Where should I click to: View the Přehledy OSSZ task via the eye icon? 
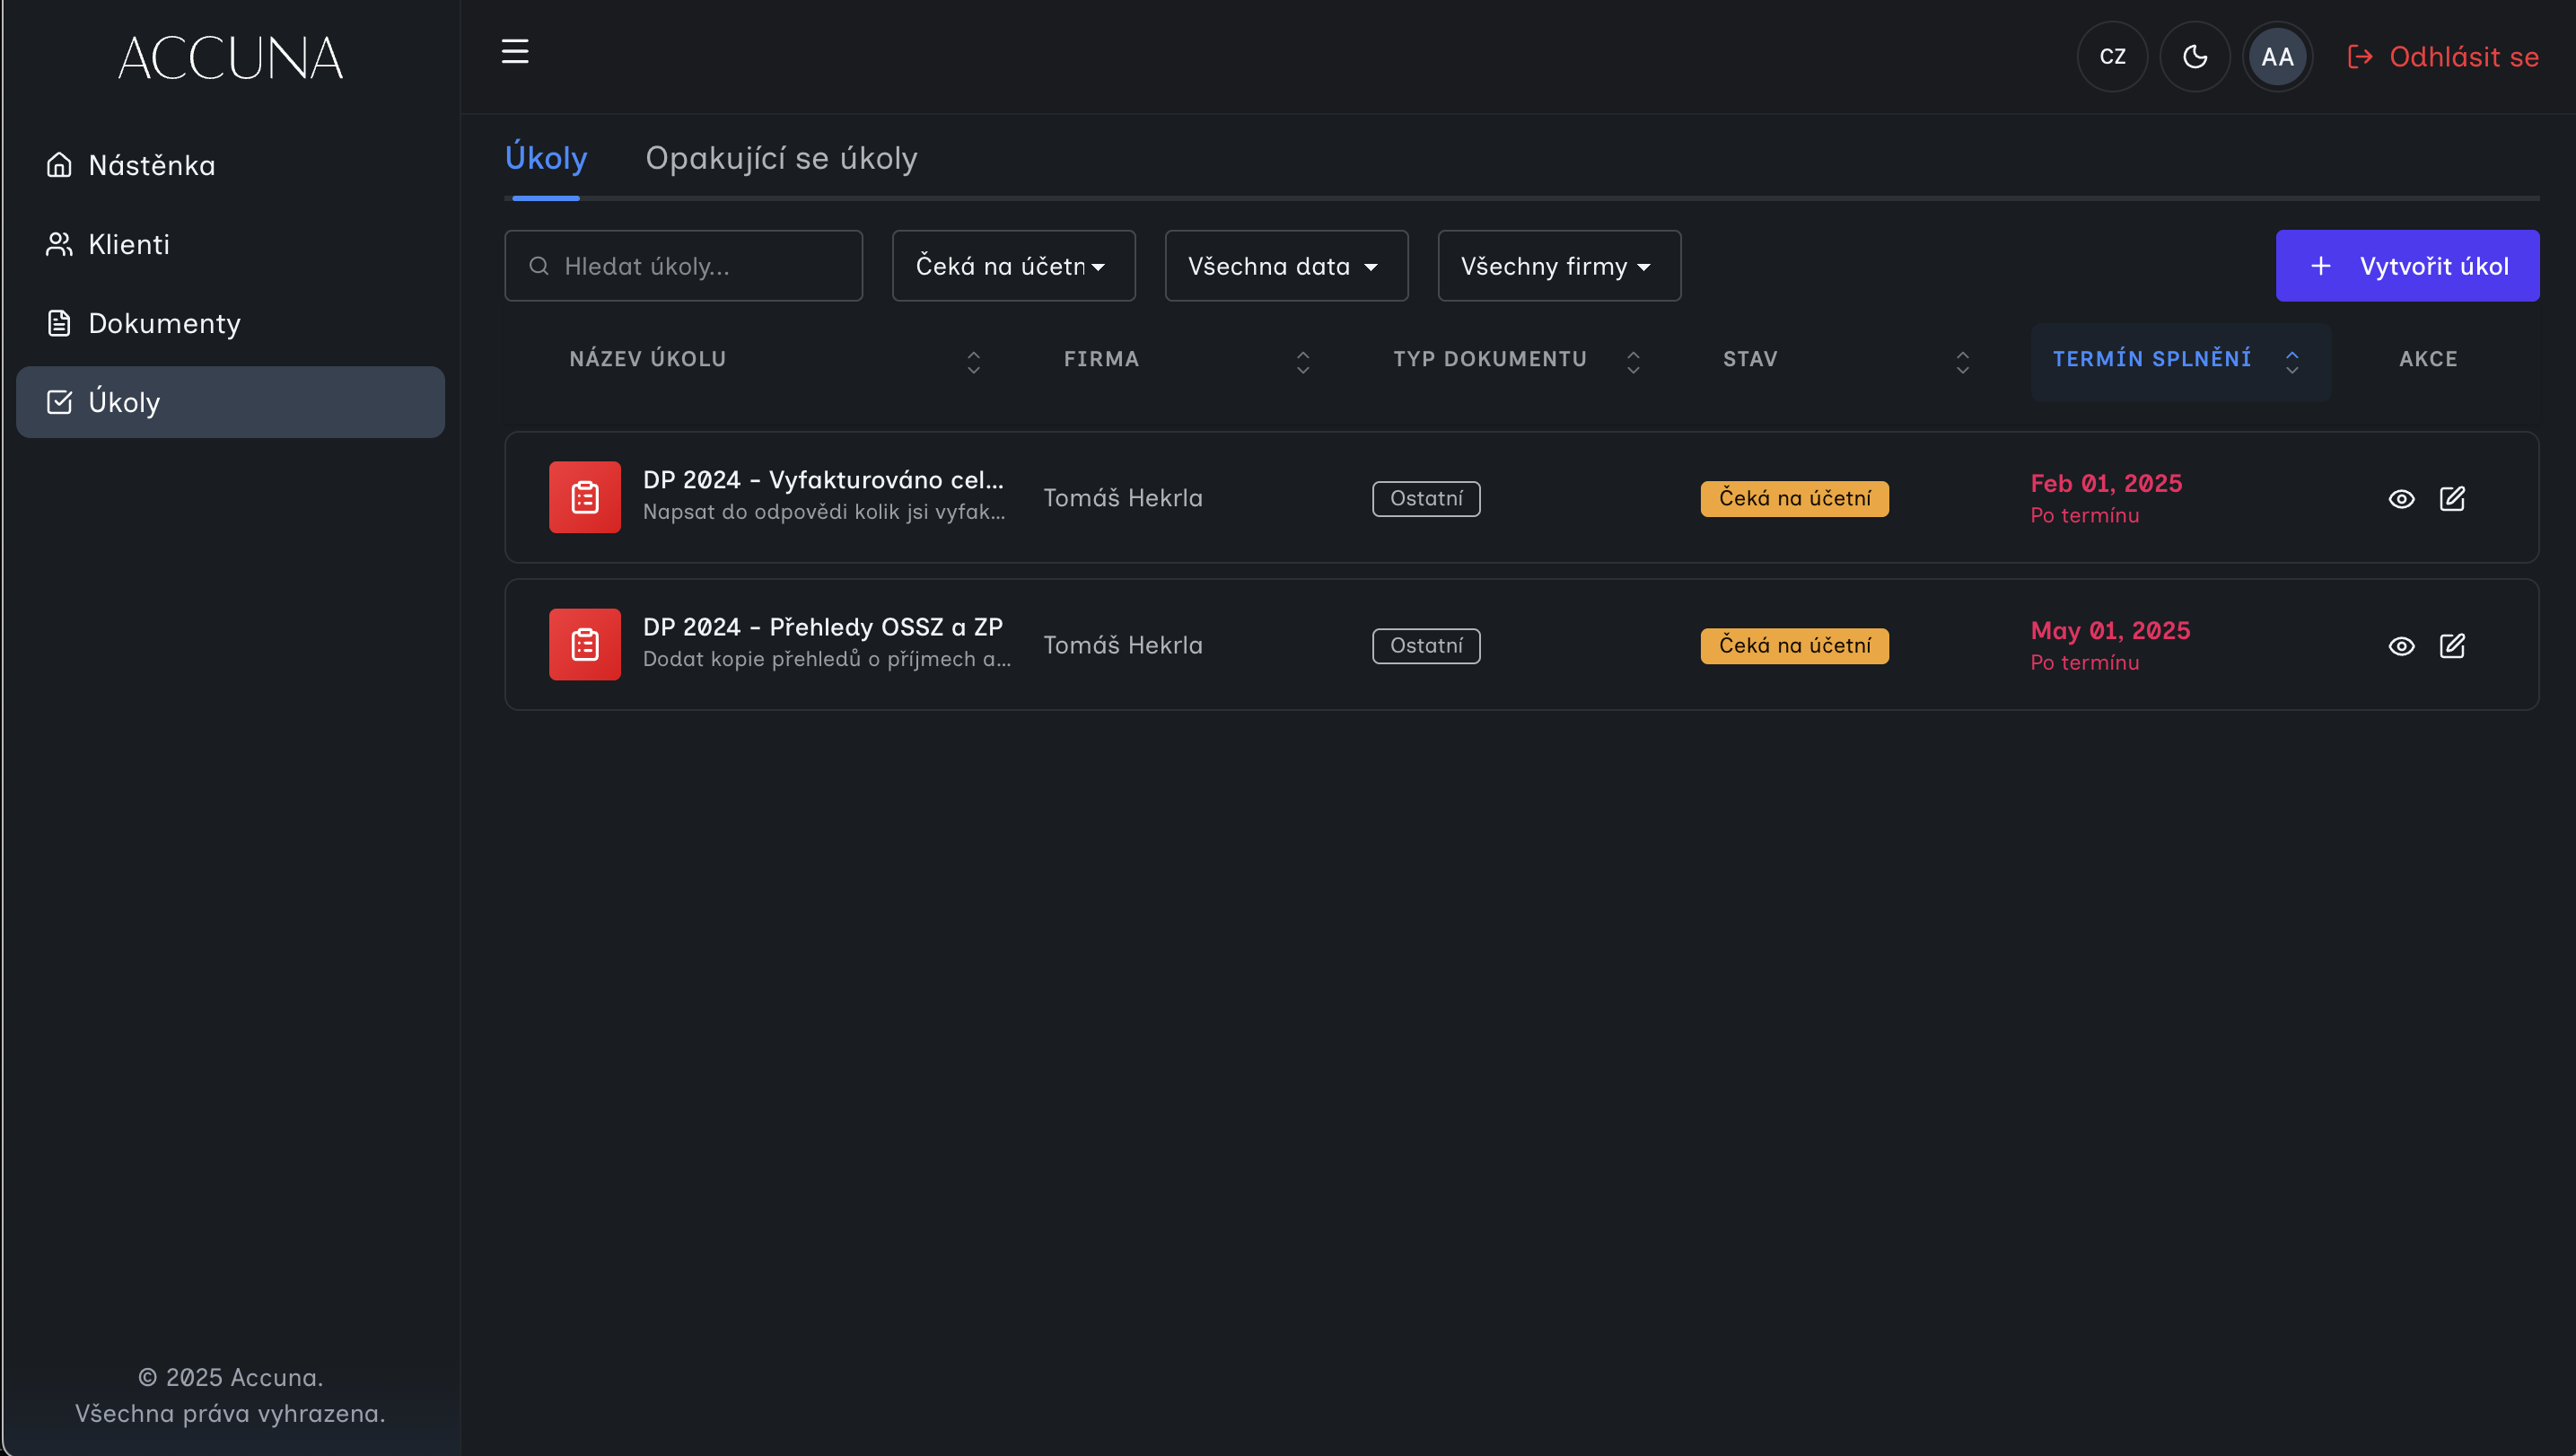(2401, 646)
